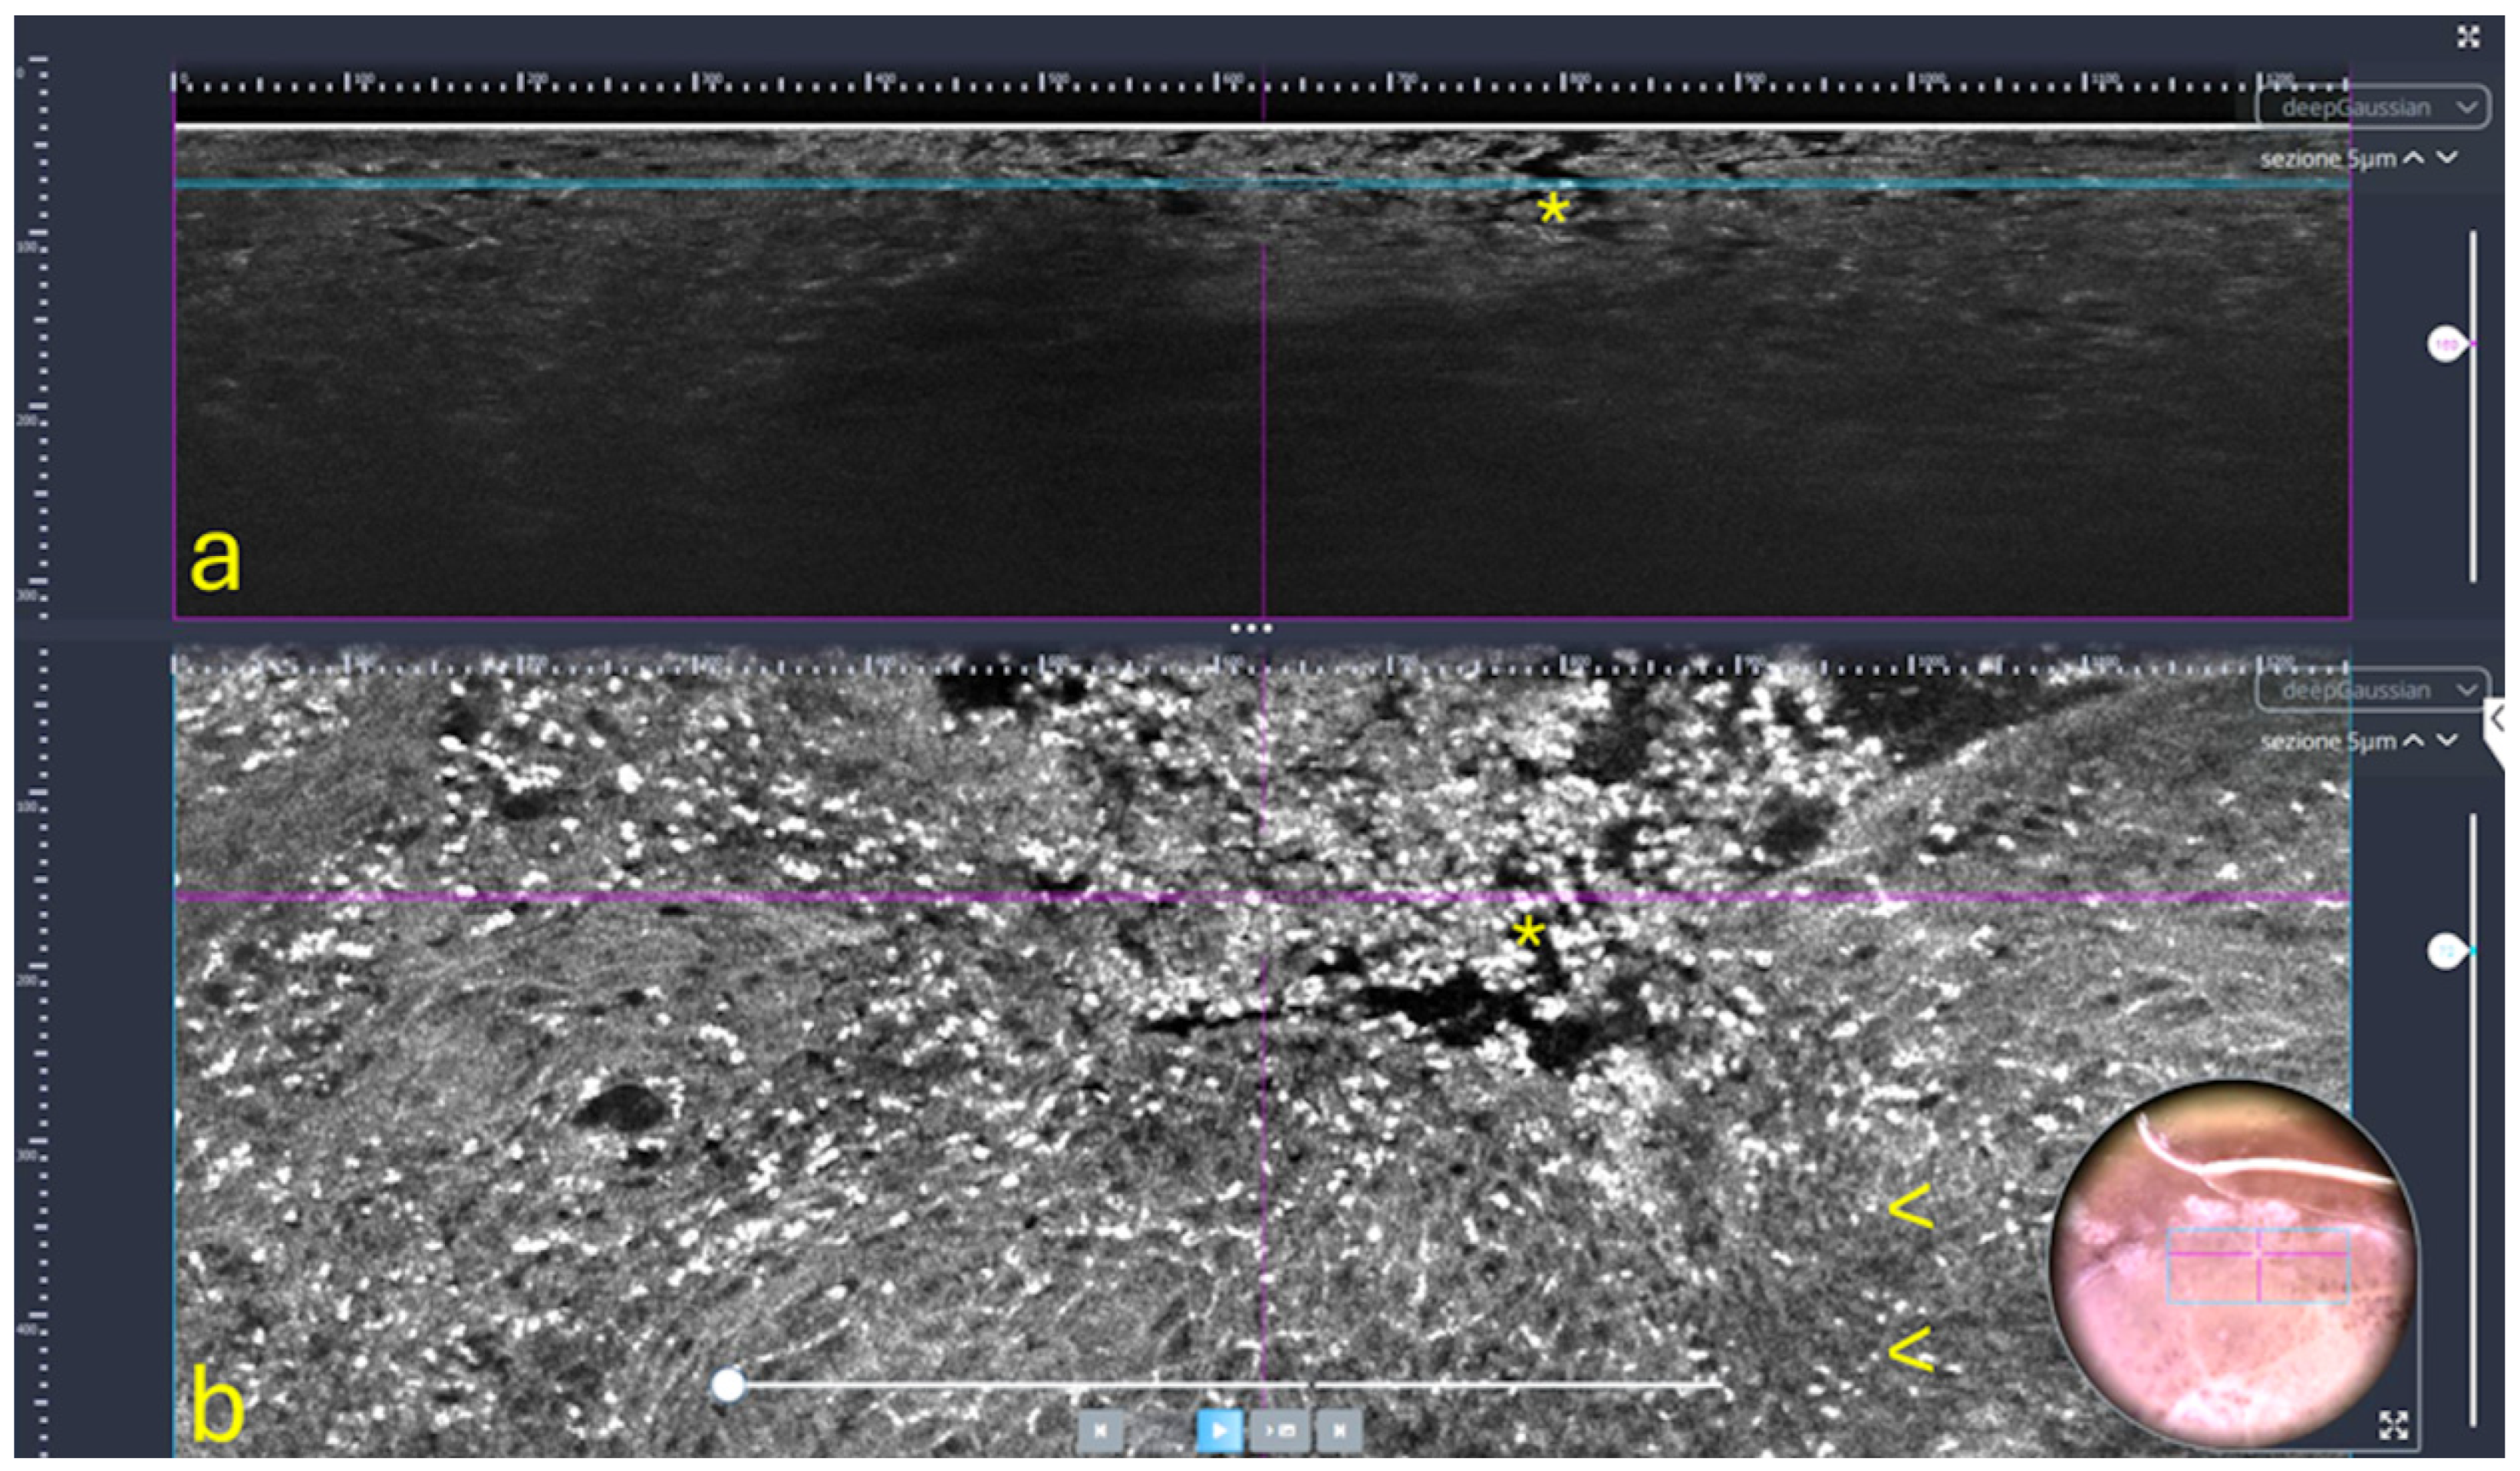Open lower panel deepGaussian filter dropdown
The height and width of the screenshot is (1471, 2520).
pyautogui.click(x=2372, y=690)
